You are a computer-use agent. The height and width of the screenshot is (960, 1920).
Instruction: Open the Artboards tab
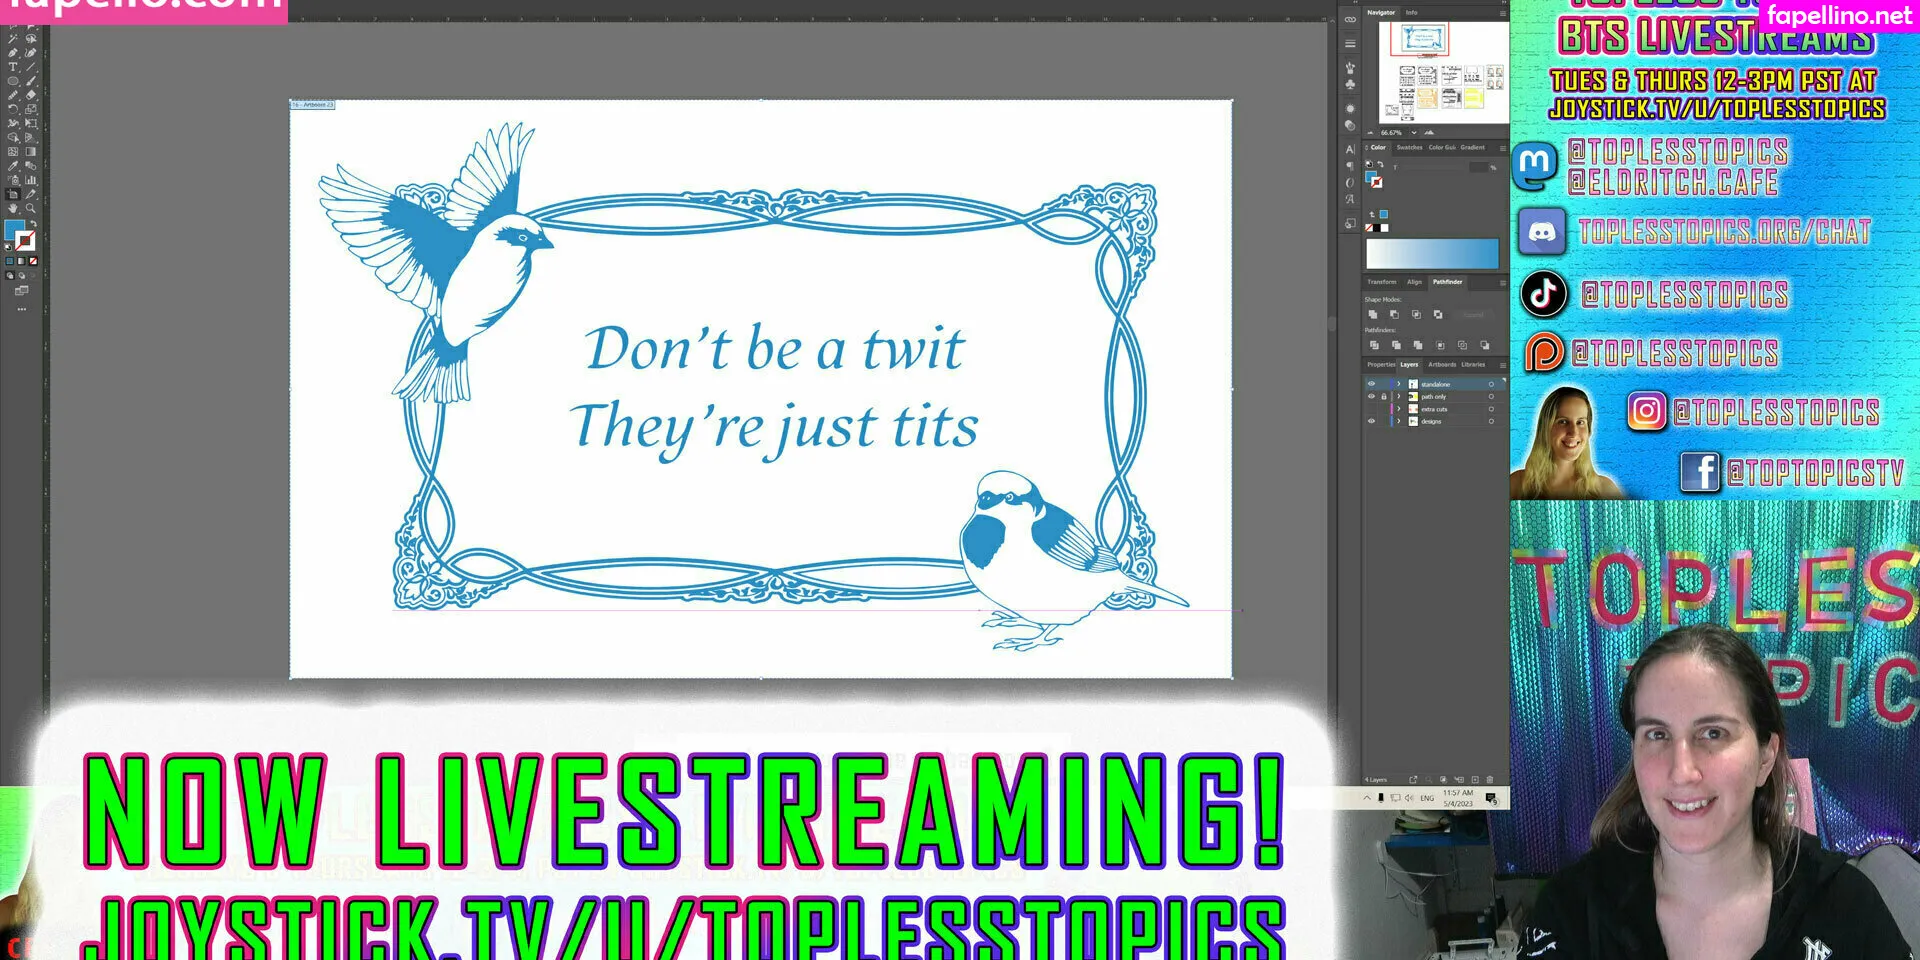[1442, 365]
